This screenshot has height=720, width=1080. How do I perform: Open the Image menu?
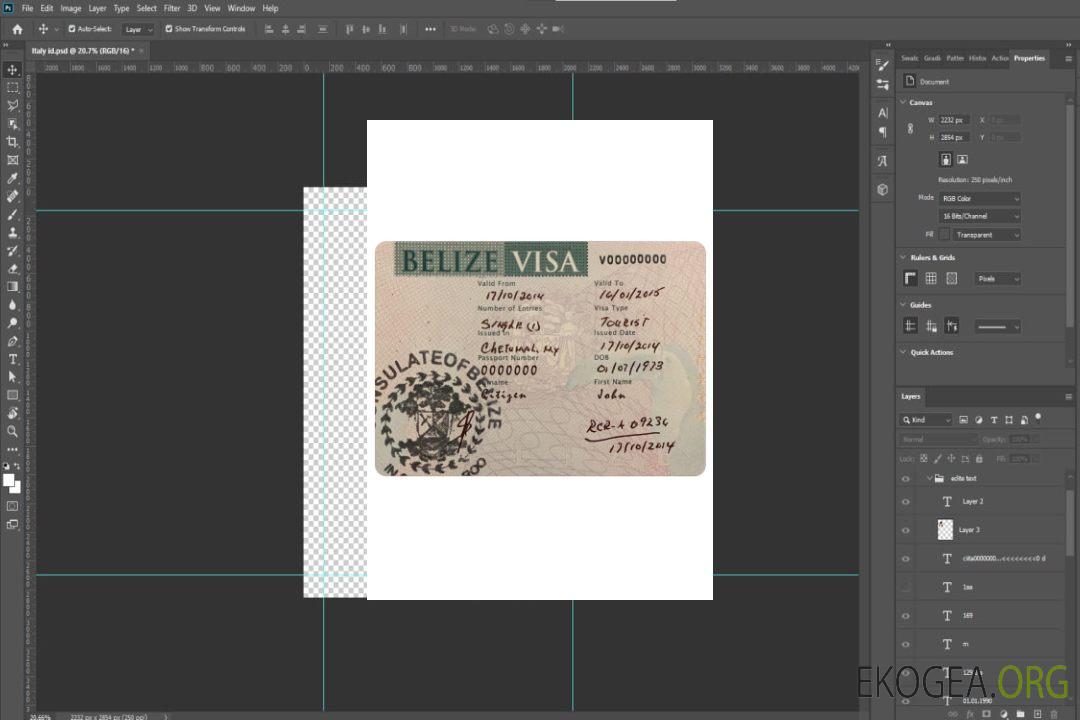pos(70,8)
